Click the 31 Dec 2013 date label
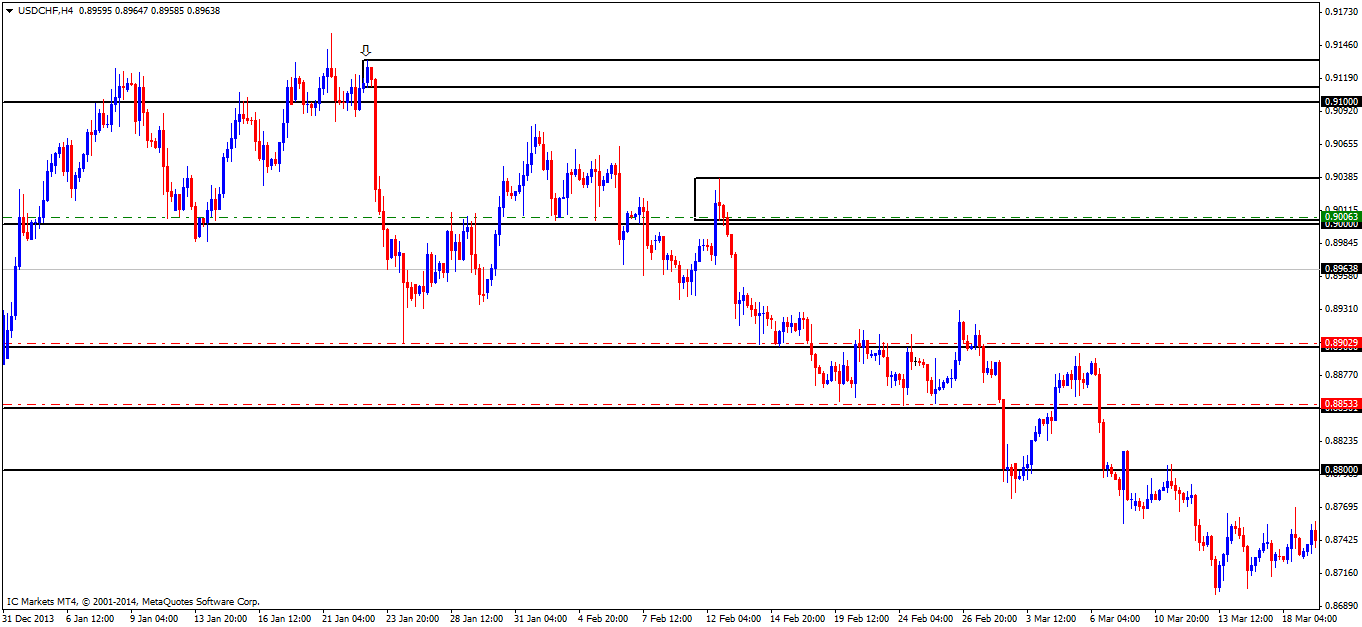The image size is (1362, 627). tap(29, 618)
